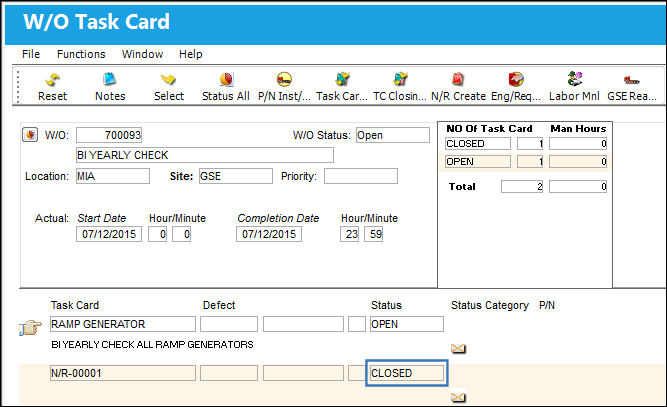Image resolution: width=667 pixels, height=407 pixels.
Task: Click the toolbar drag handle dots
Action: (18, 87)
